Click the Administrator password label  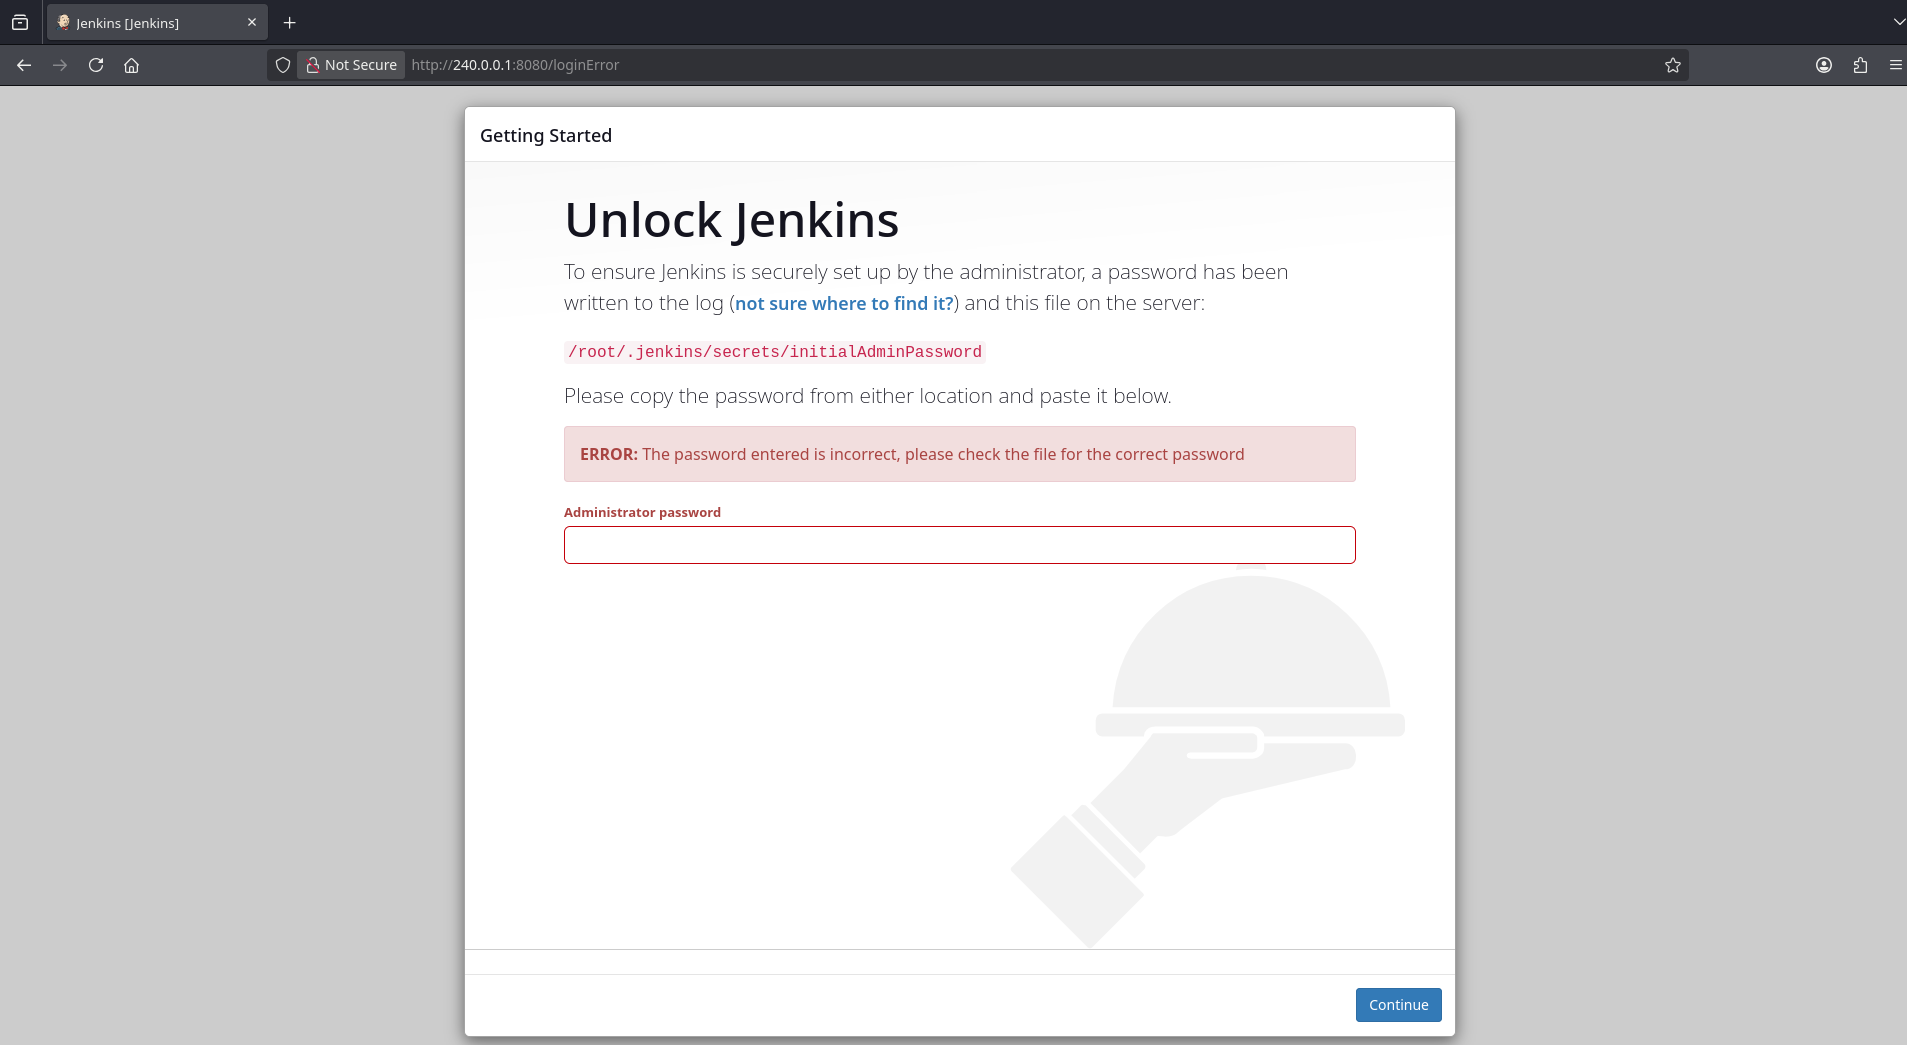pyautogui.click(x=642, y=512)
